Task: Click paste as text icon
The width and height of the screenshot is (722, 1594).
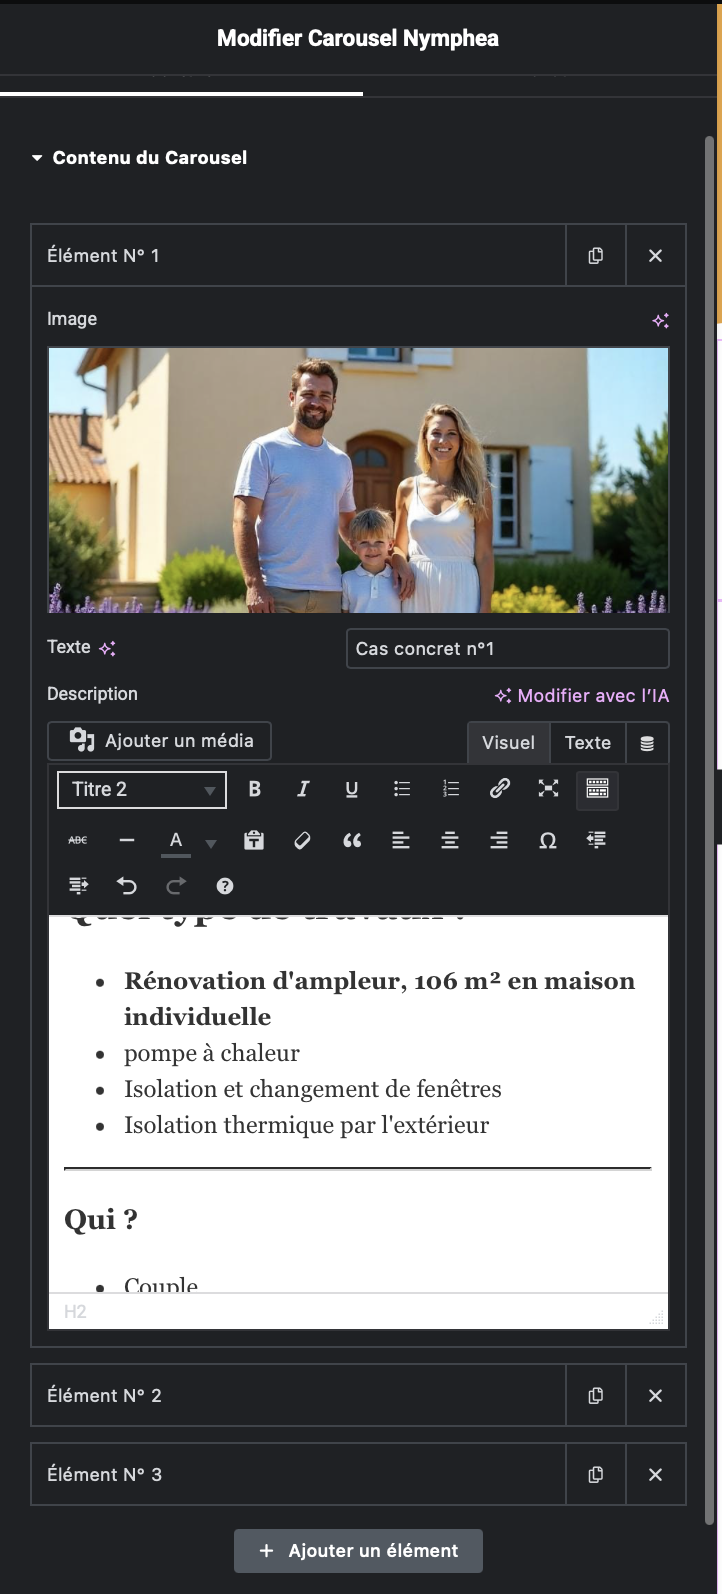Action: (x=254, y=840)
